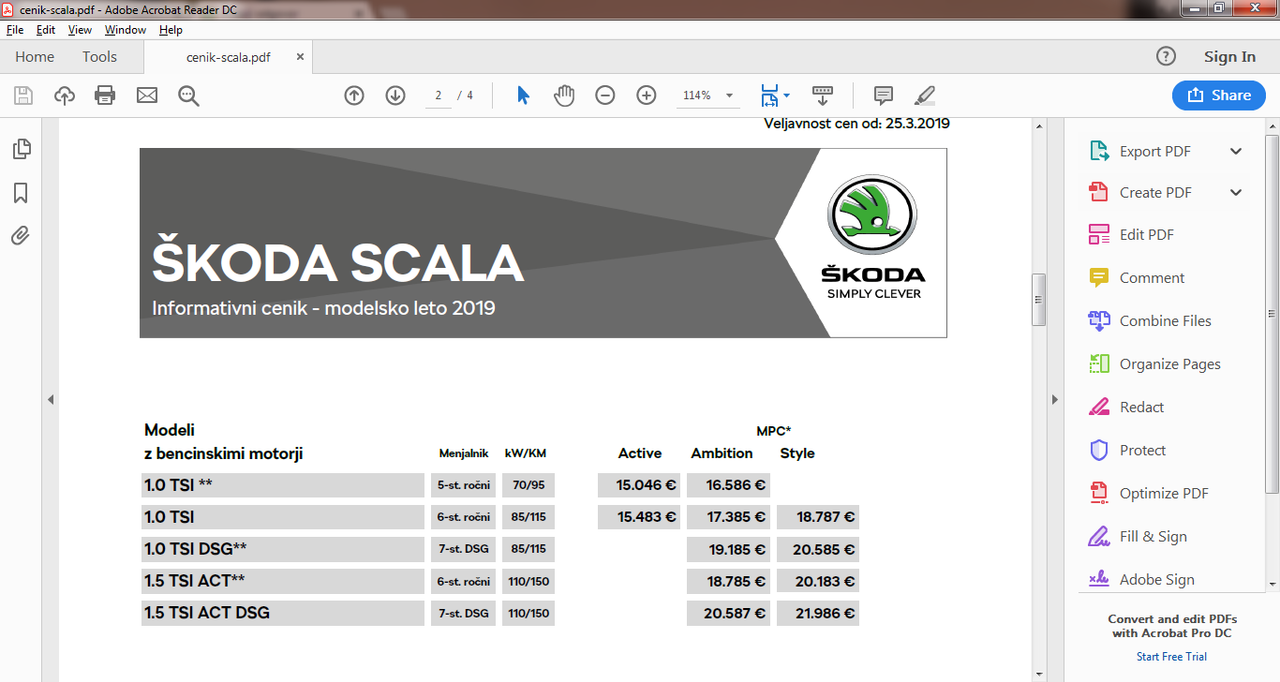Select the arrow selection tool
The height and width of the screenshot is (682, 1280).
523,96
